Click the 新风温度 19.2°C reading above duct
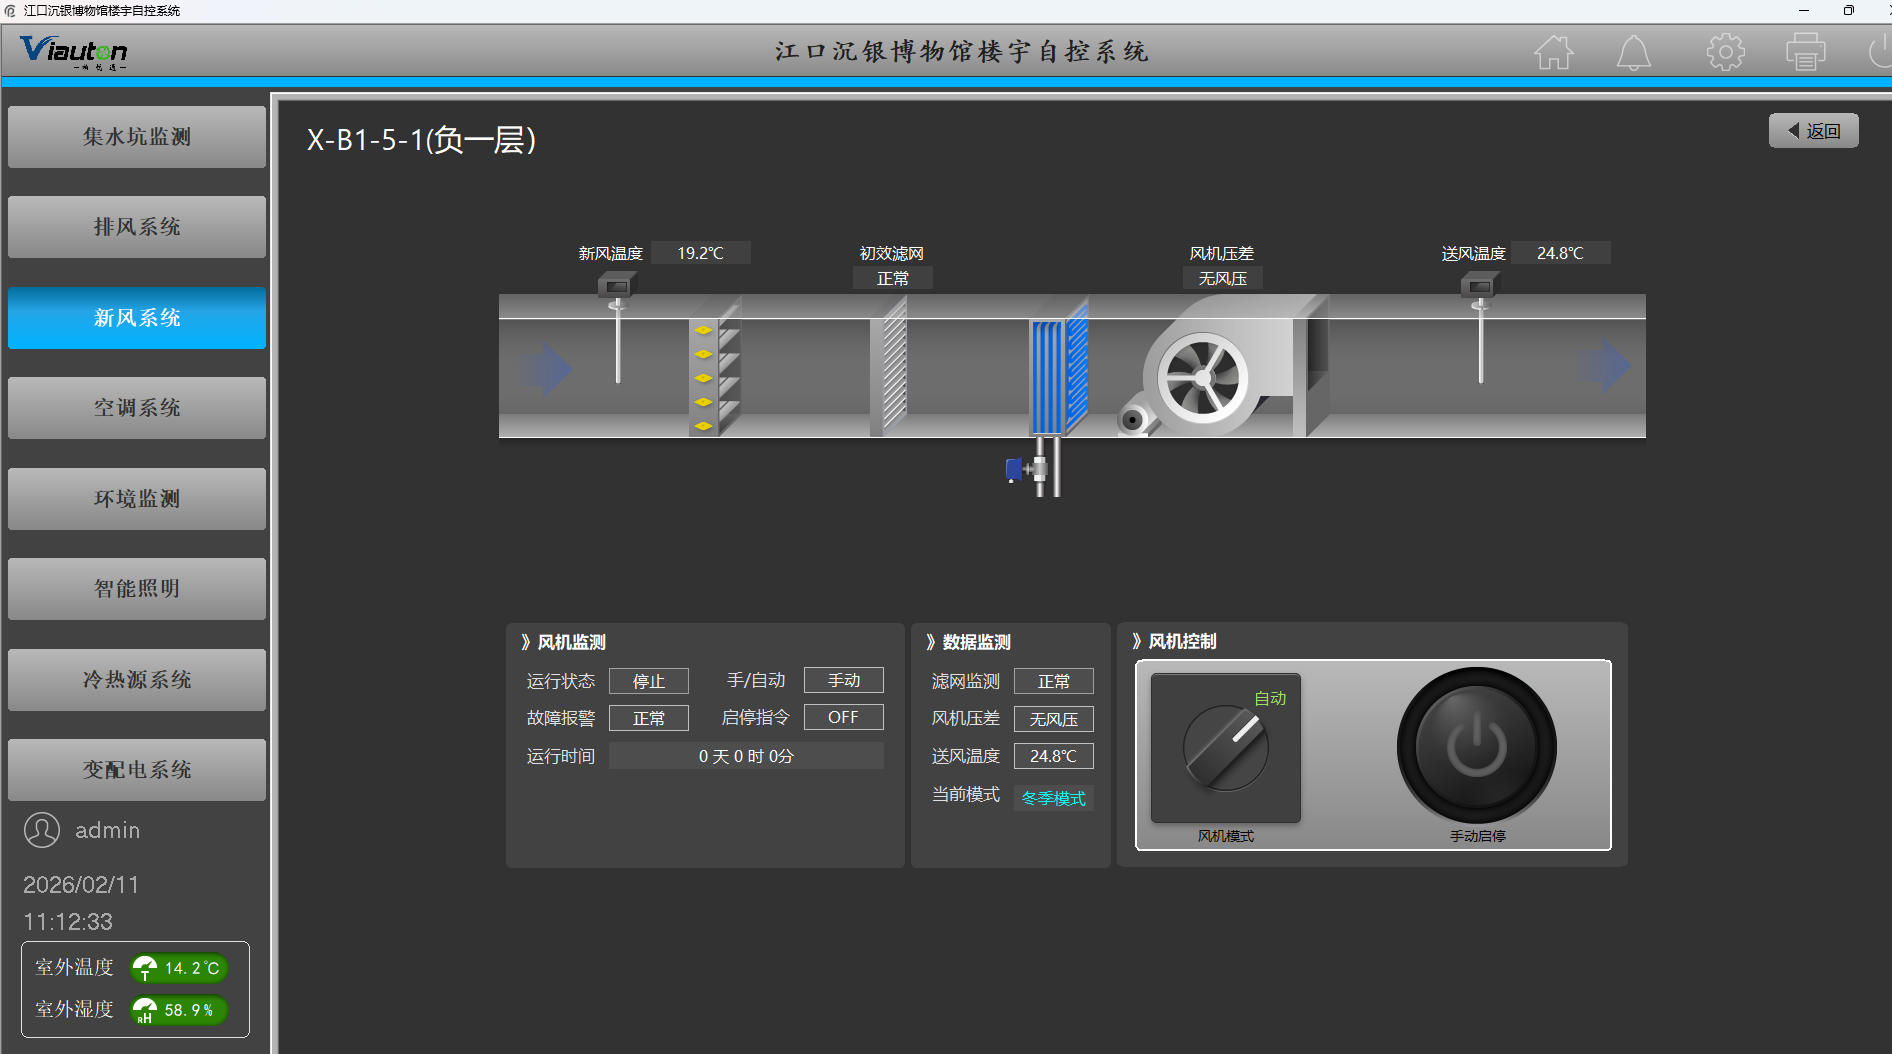This screenshot has width=1892, height=1054. pyautogui.click(x=701, y=253)
